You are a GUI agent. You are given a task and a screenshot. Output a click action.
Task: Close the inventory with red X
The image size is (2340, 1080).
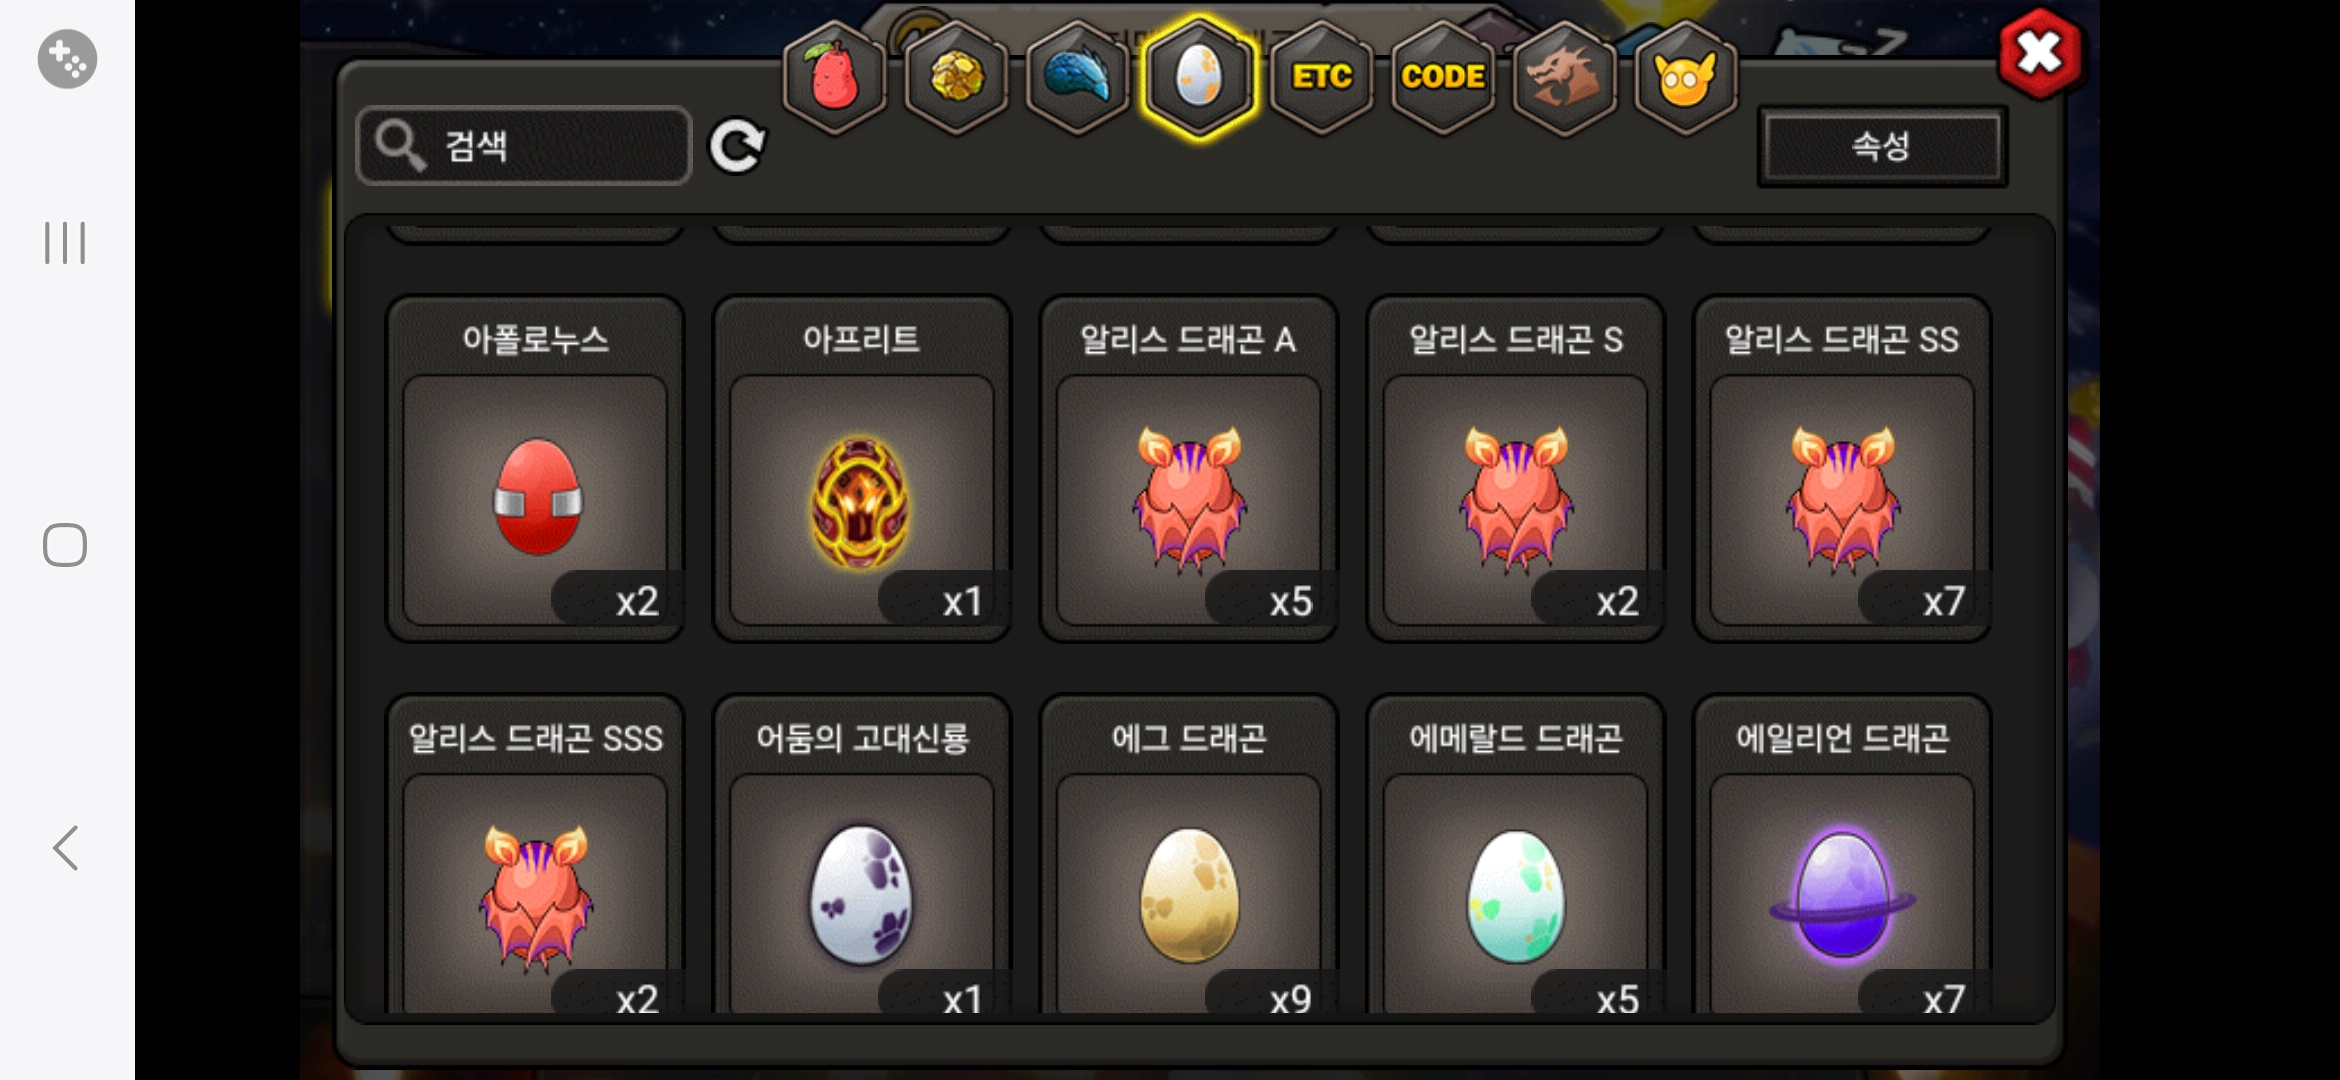(x=2040, y=54)
